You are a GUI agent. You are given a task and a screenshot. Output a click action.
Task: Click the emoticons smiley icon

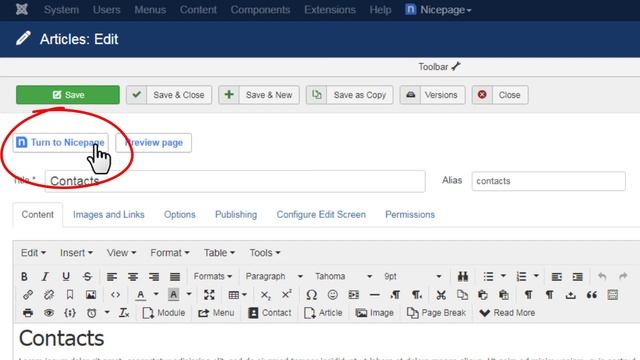(x=333, y=295)
